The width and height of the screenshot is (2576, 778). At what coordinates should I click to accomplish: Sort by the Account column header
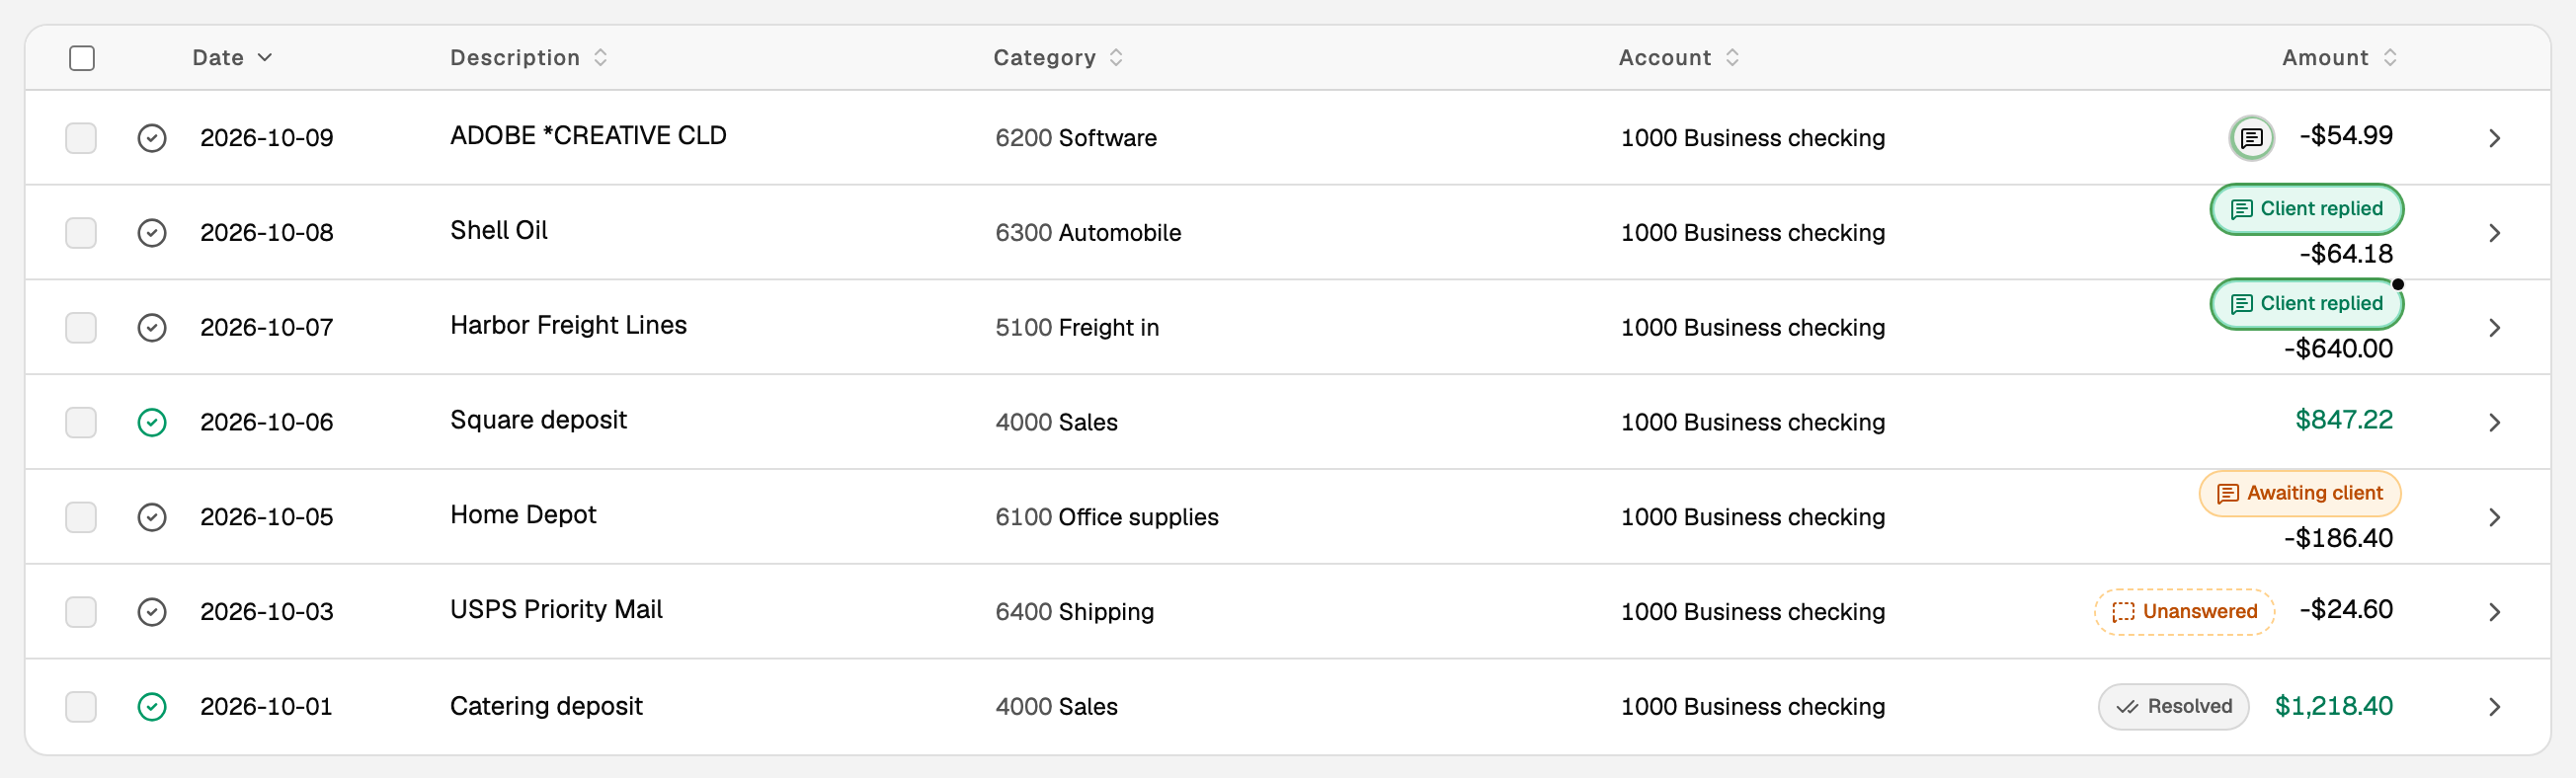(1679, 58)
